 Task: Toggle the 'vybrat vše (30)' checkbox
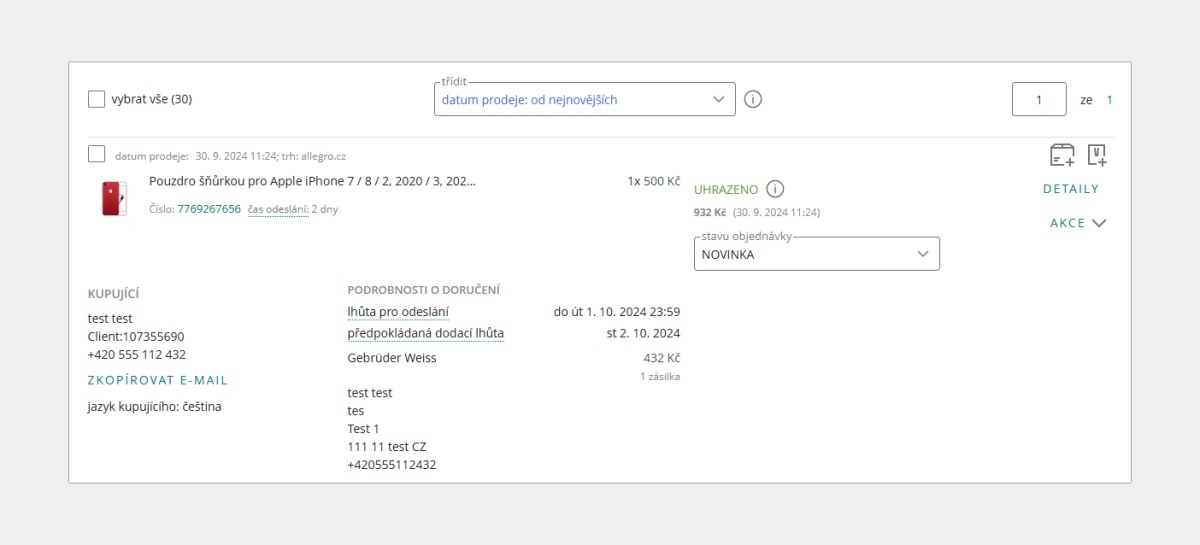pos(97,99)
